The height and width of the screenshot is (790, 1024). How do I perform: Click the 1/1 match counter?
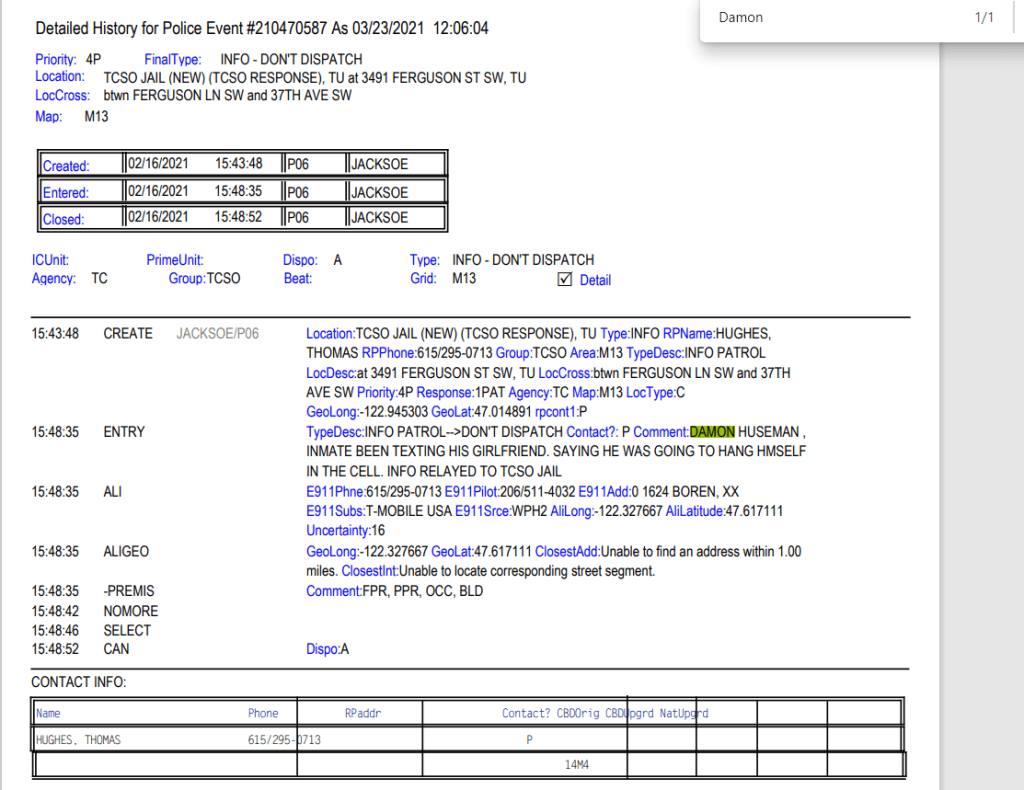(984, 18)
